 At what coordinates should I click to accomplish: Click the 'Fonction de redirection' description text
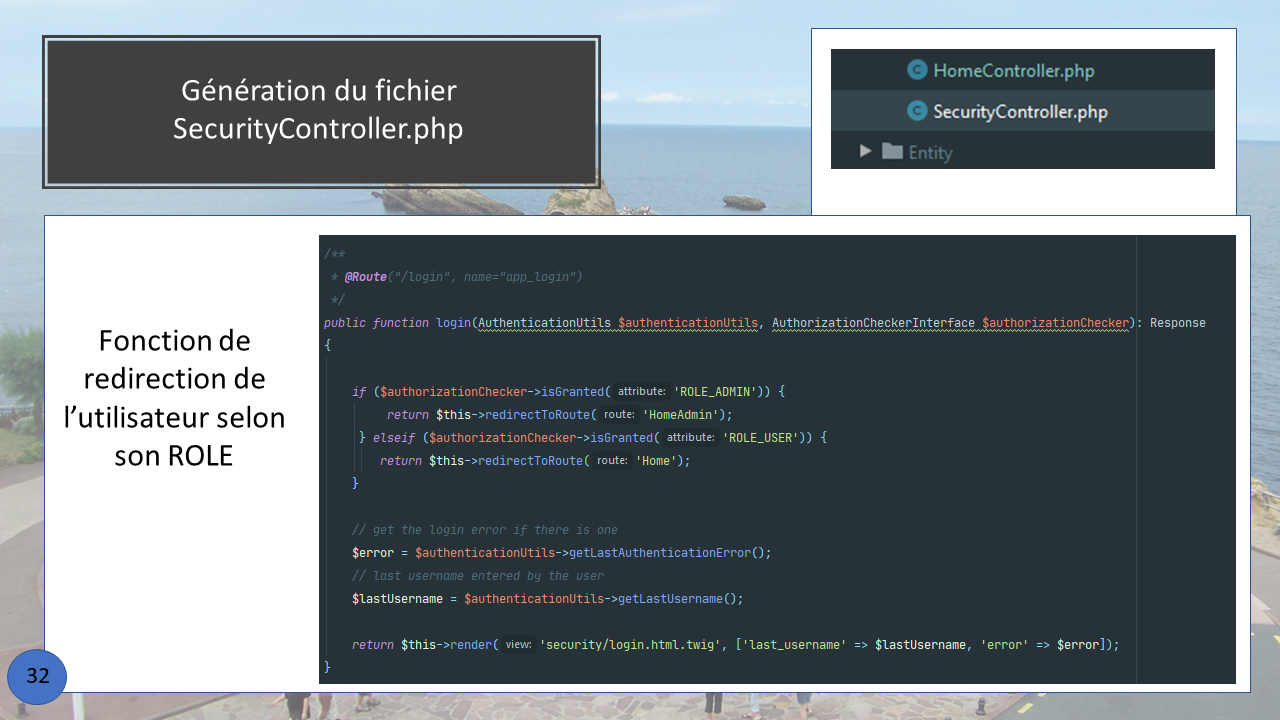[174, 398]
